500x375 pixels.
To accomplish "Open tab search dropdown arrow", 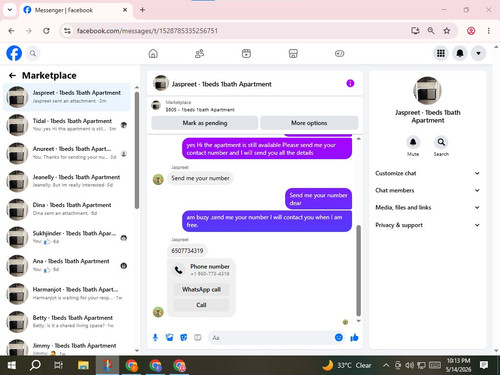I will [10, 10].
